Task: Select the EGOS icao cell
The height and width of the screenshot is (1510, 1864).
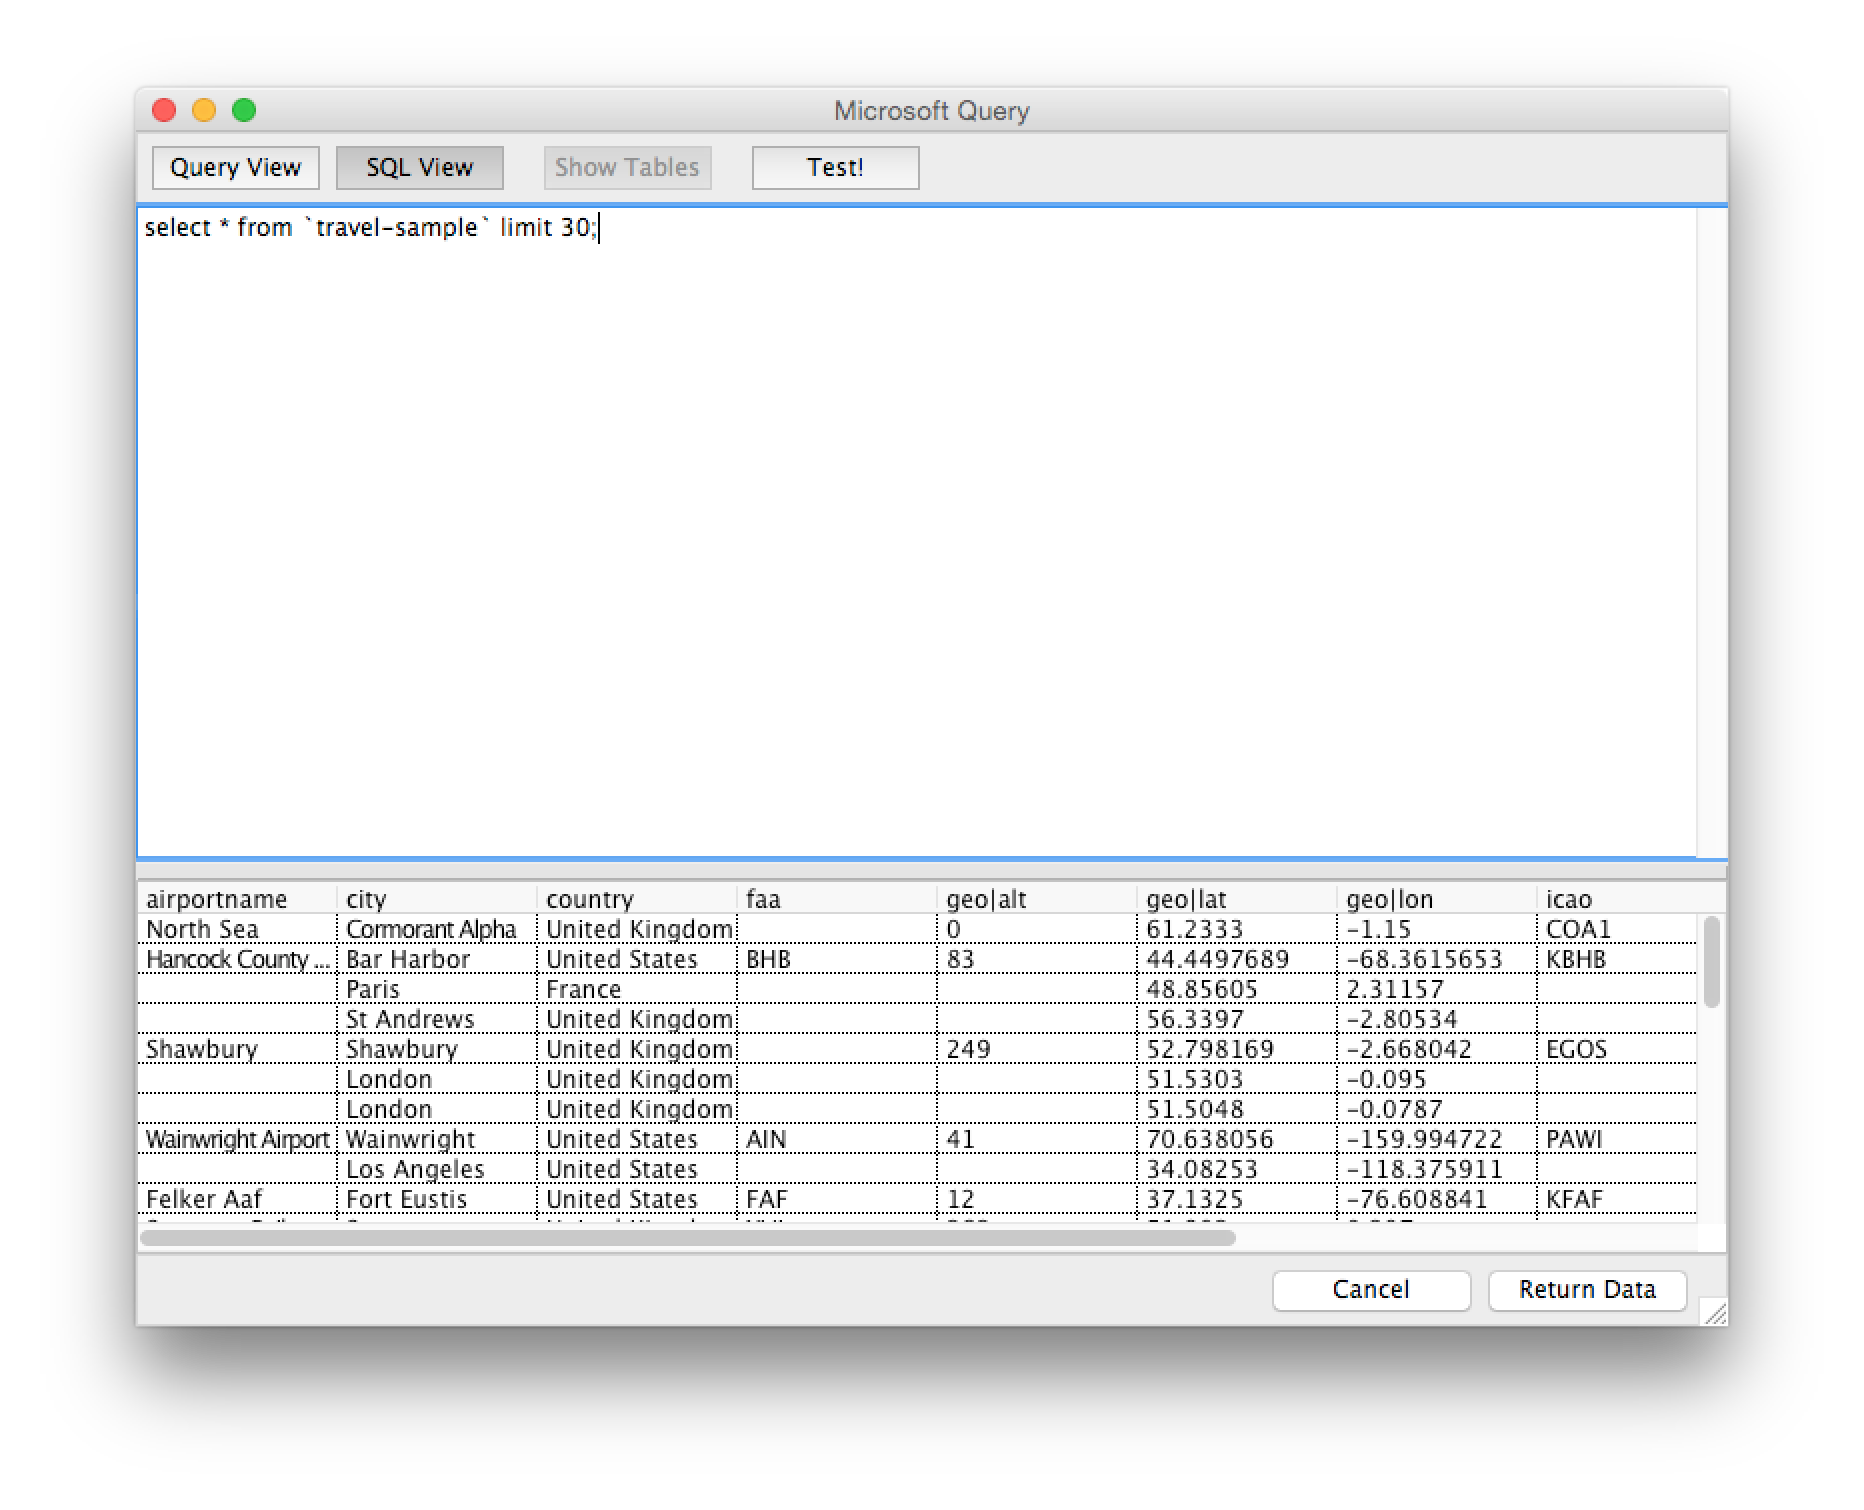Action: (x=1617, y=1049)
